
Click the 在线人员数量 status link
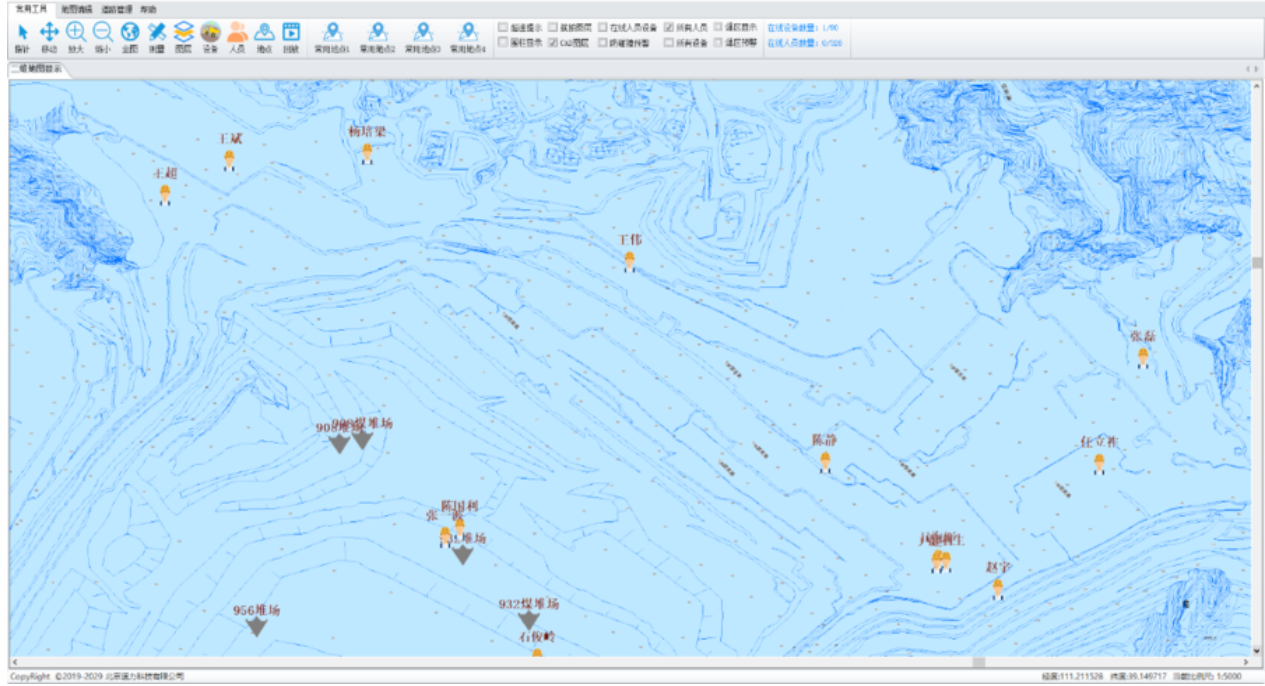pos(804,43)
